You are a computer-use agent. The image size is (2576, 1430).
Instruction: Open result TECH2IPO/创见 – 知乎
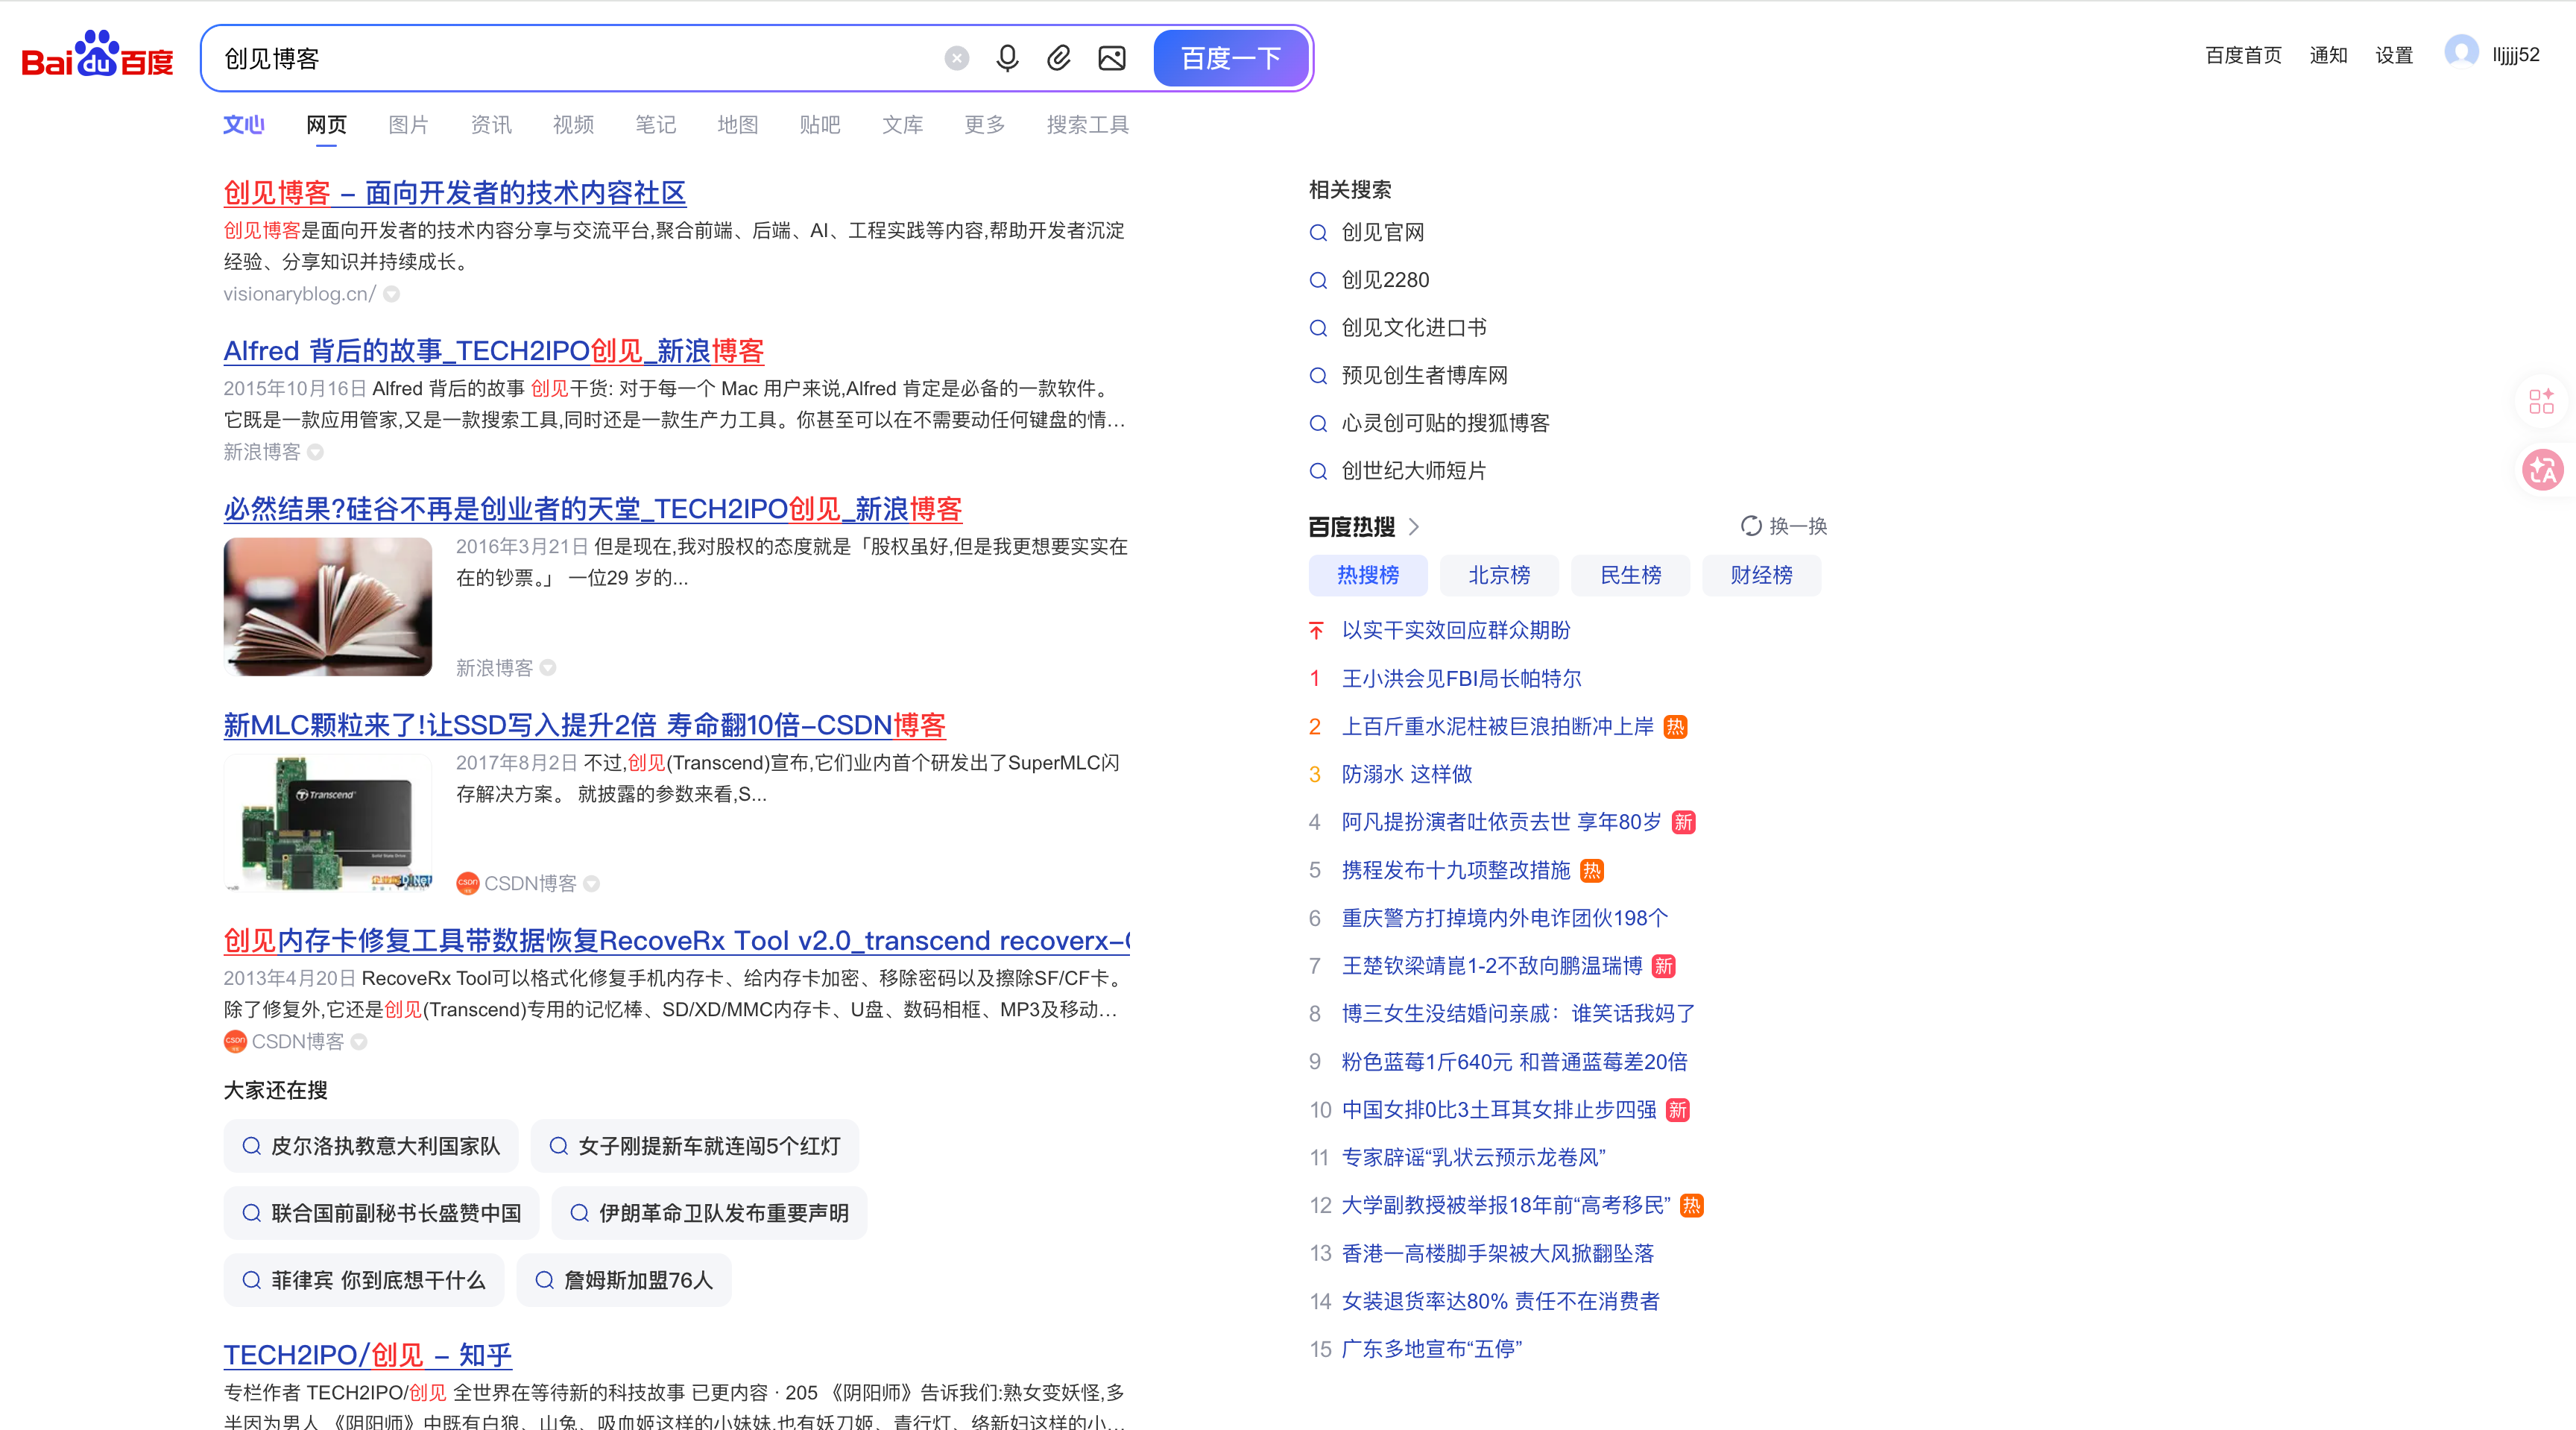tap(368, 1355)
